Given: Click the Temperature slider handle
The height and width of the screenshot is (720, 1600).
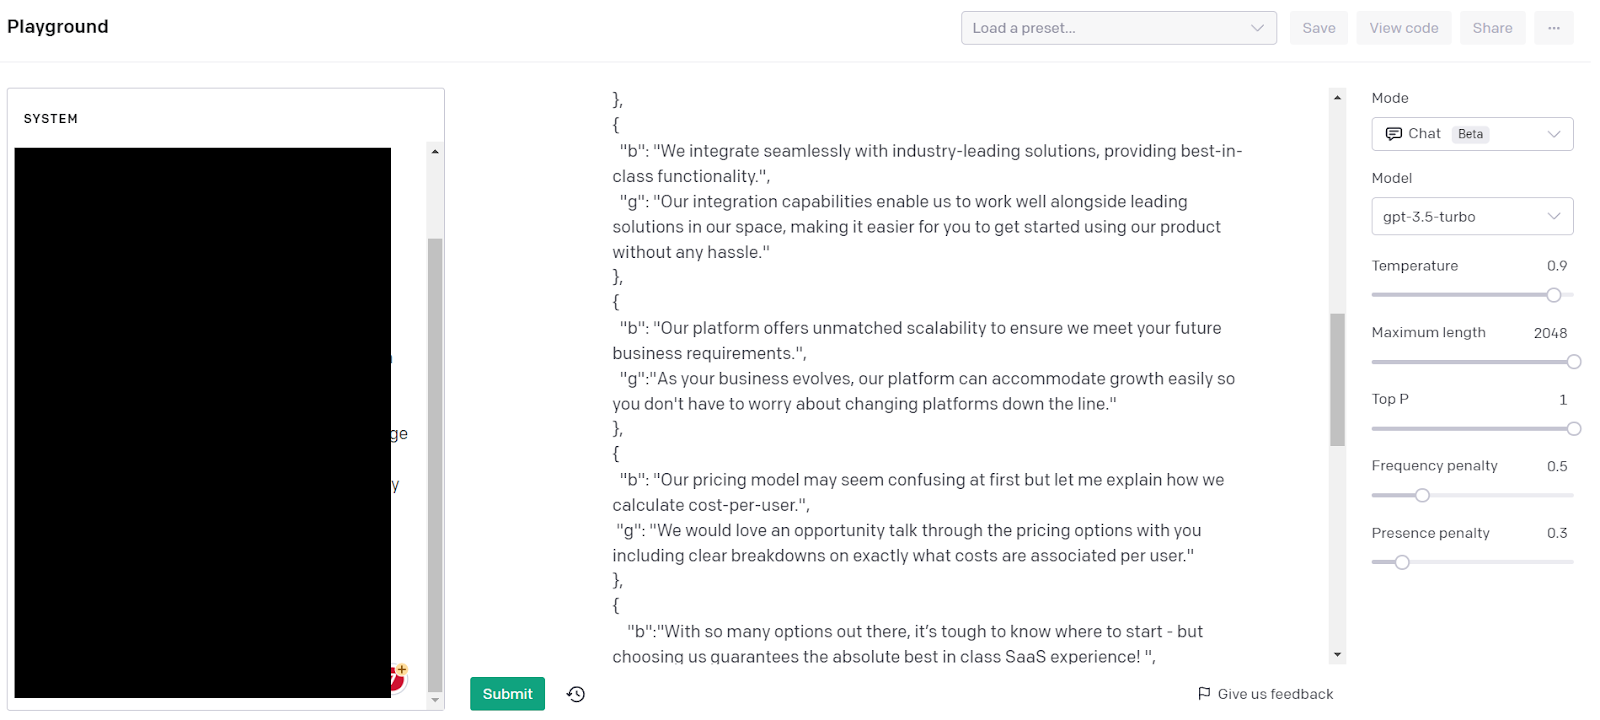Looking at the screenshot, I should 1553,294.
